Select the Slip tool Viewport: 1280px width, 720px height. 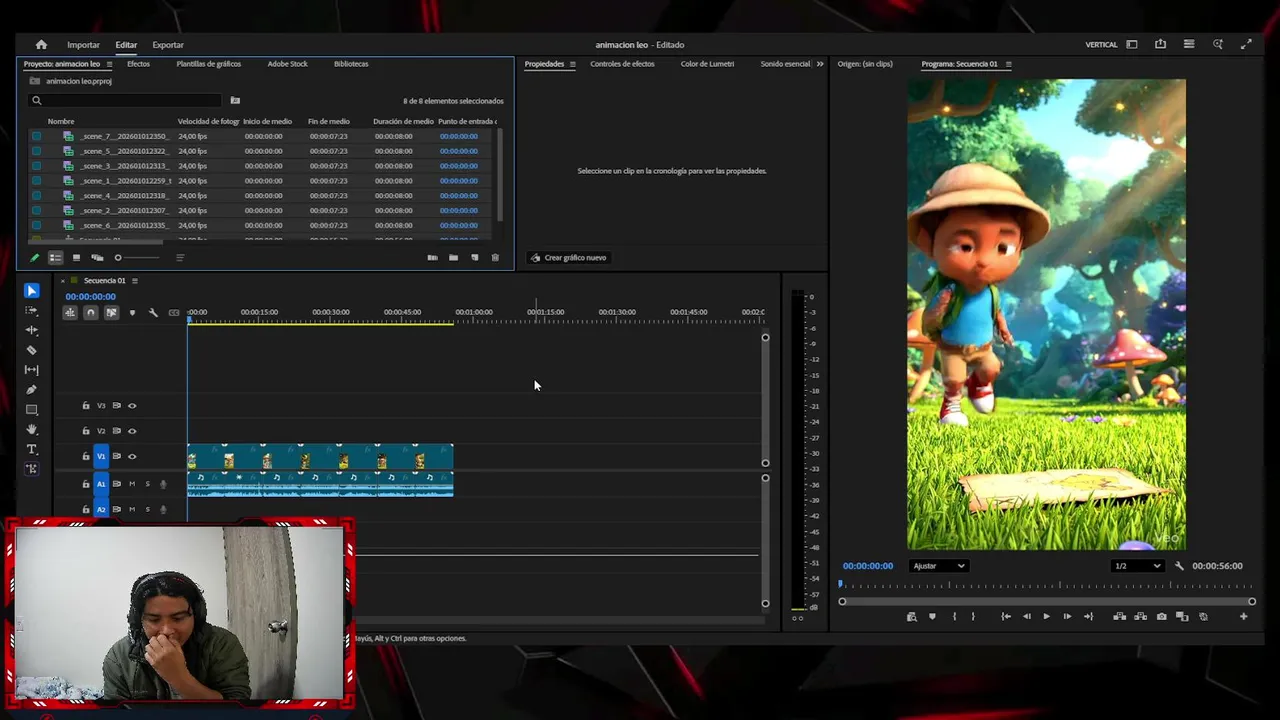click(32, 370)
